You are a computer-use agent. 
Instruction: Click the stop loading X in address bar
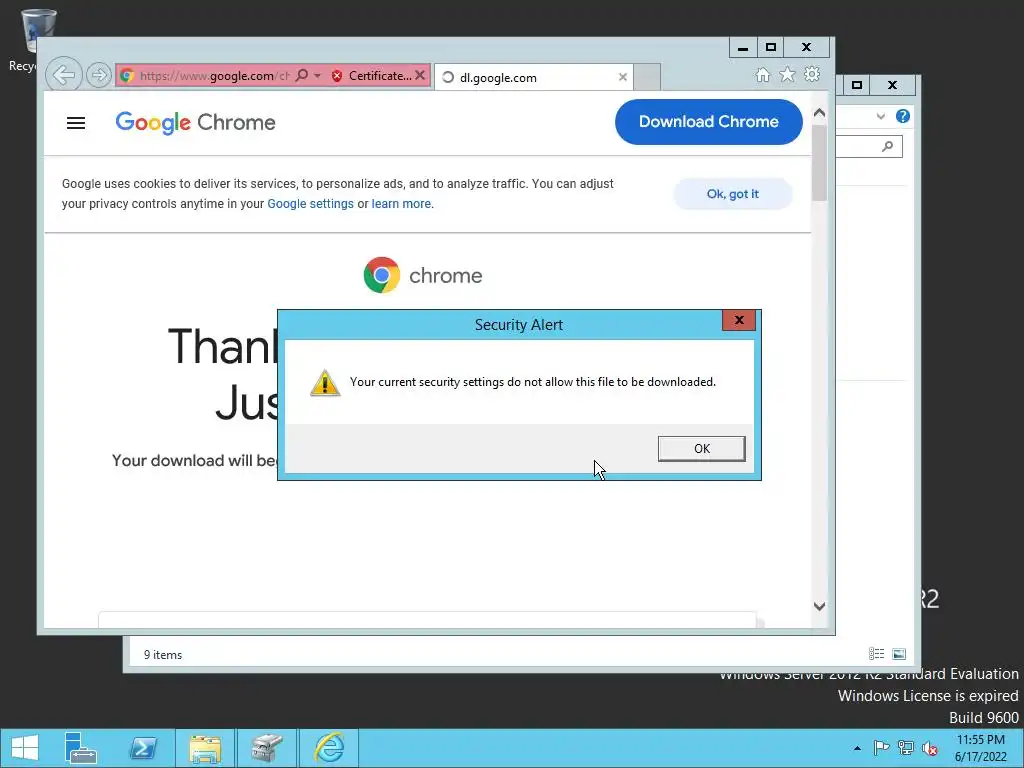pyautogui.click(x=421, y=75)
